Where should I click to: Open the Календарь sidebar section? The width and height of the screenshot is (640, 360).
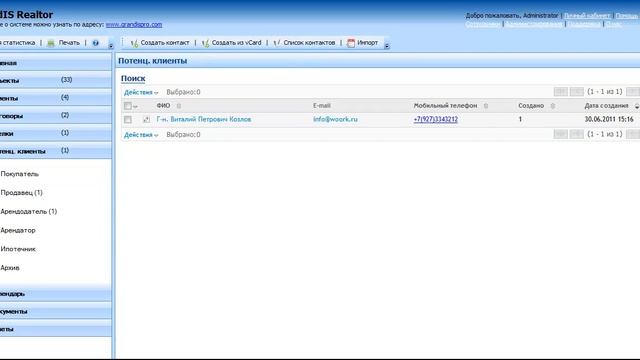(x=56, y=293)
